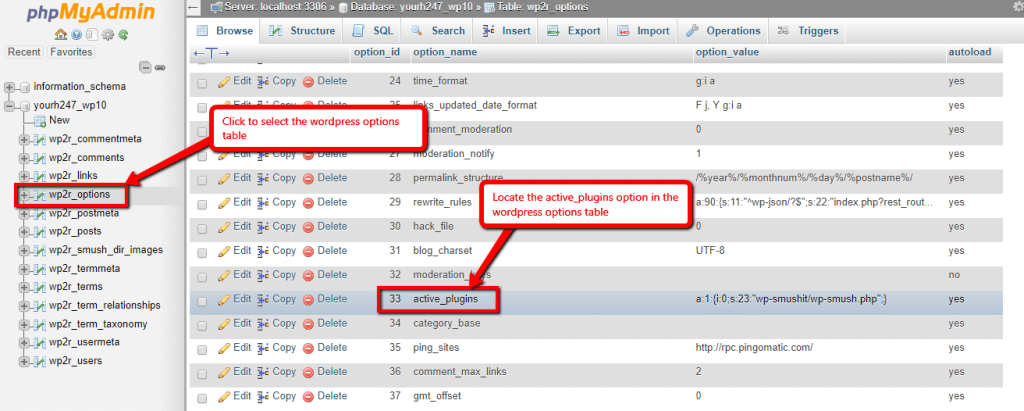Click the Recent tables button
This screenshot has height=411, width=1024.
25,52
